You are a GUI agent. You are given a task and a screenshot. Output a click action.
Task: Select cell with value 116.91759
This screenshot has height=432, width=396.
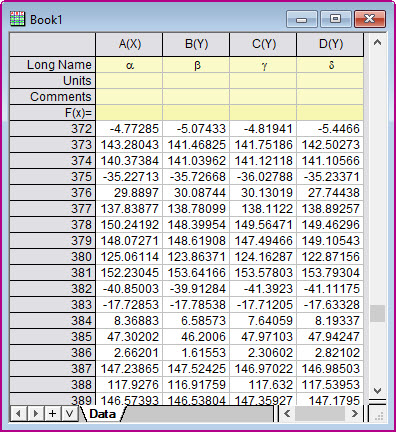coord(196,385)
